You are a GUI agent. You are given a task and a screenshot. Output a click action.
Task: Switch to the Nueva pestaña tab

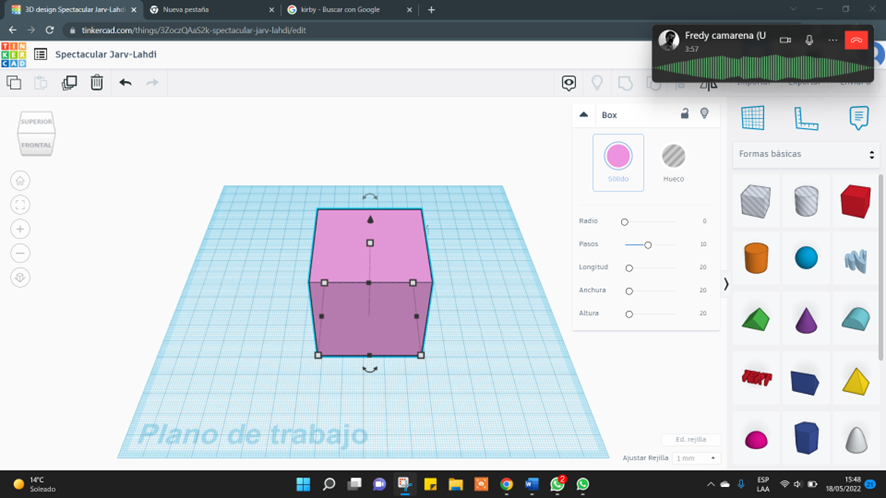[210, 10]
